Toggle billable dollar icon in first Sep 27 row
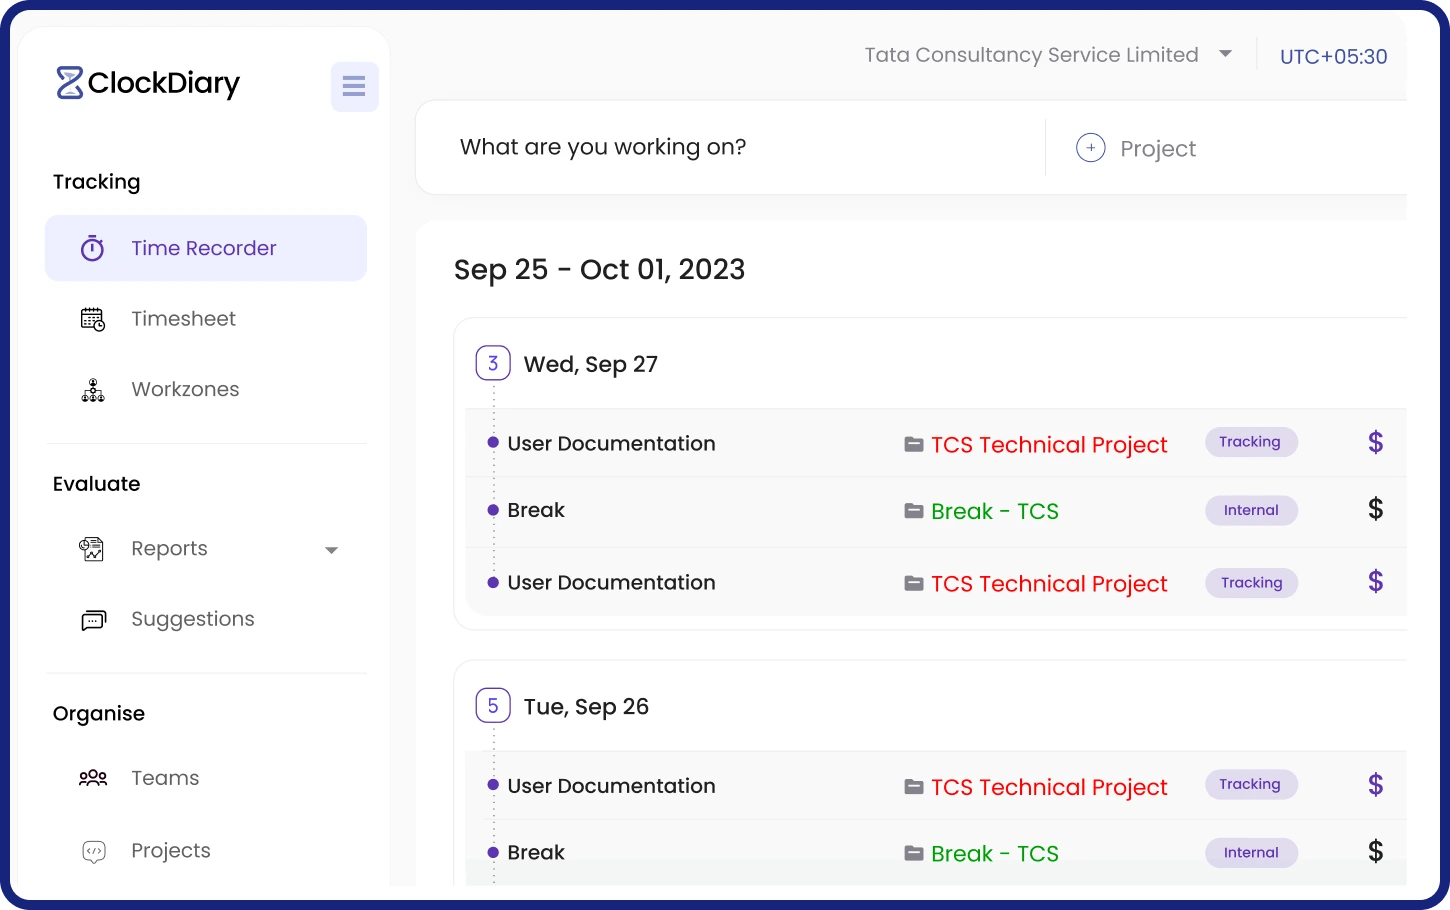 coord(1376,442)
